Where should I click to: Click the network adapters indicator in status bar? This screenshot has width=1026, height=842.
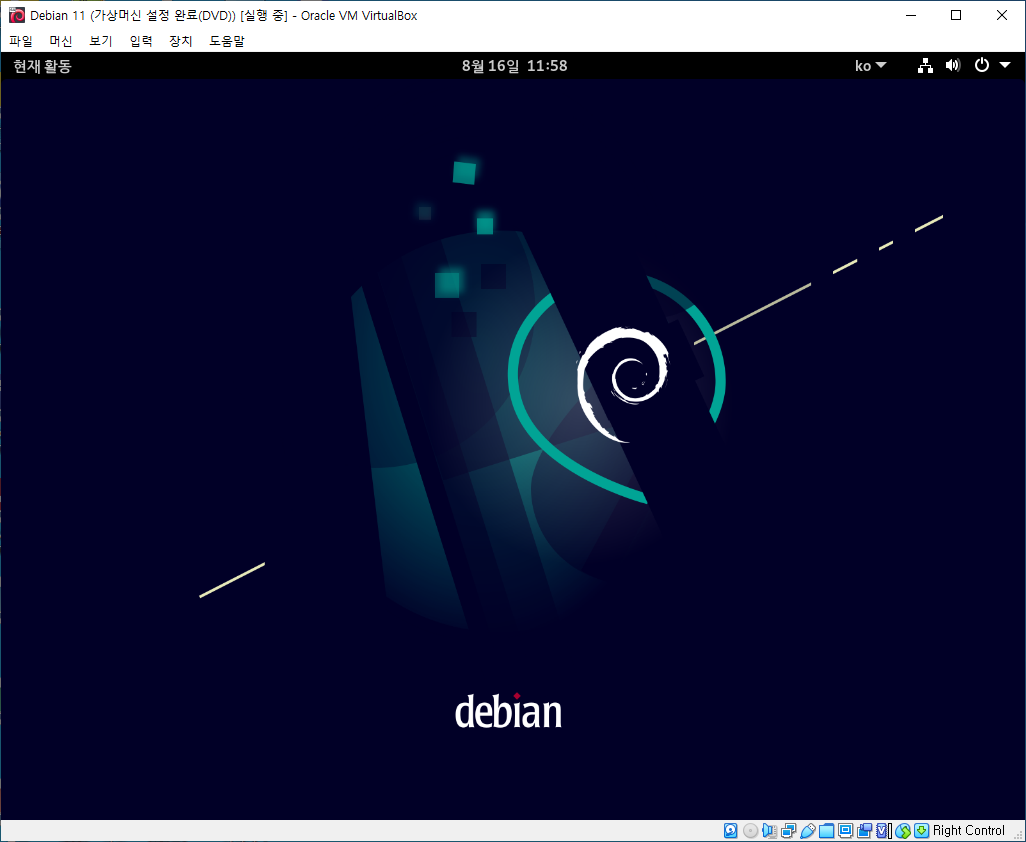pyautogui.click(x=788, y=831)
